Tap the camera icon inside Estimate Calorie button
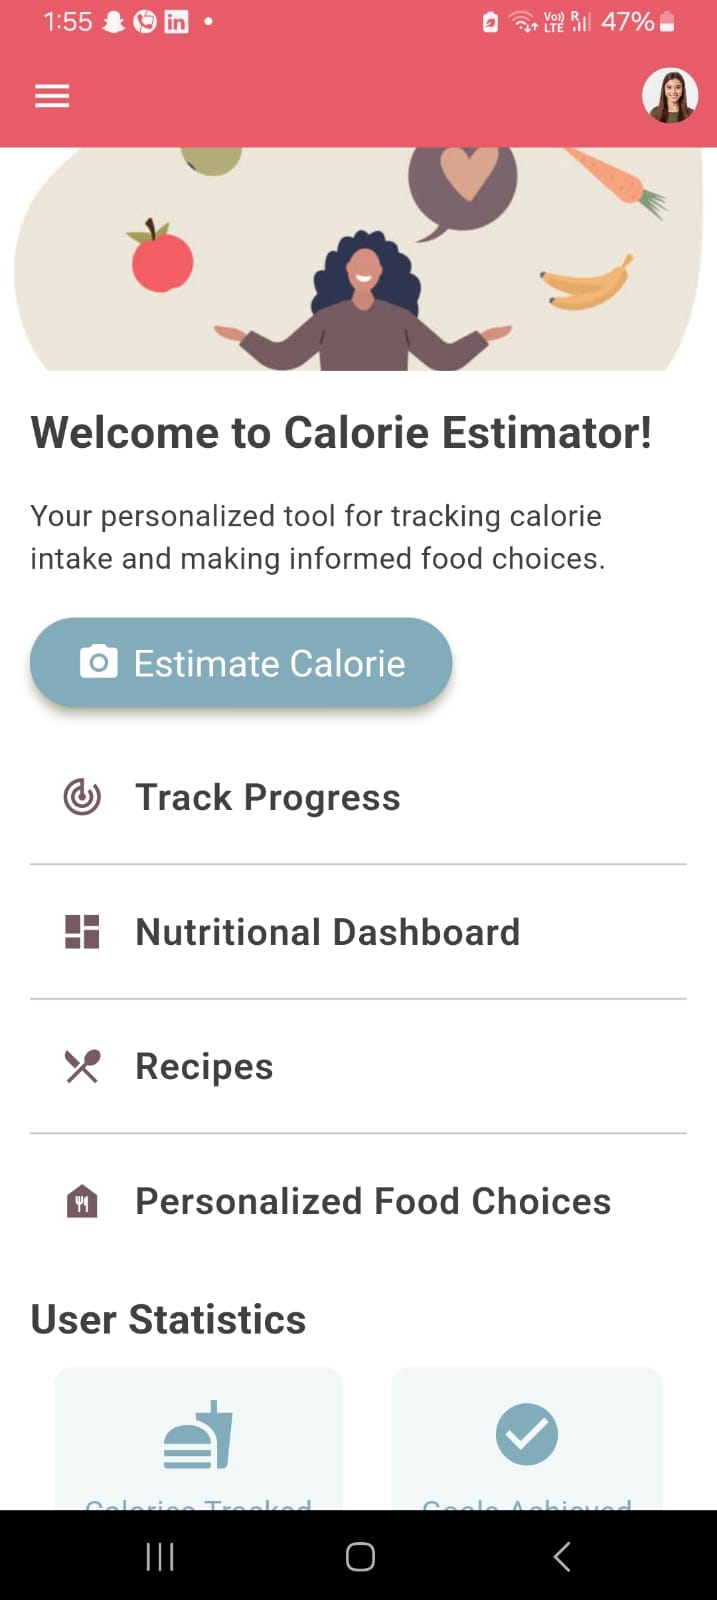Viewport: 717px width, 1600px height. click(98, 662)
